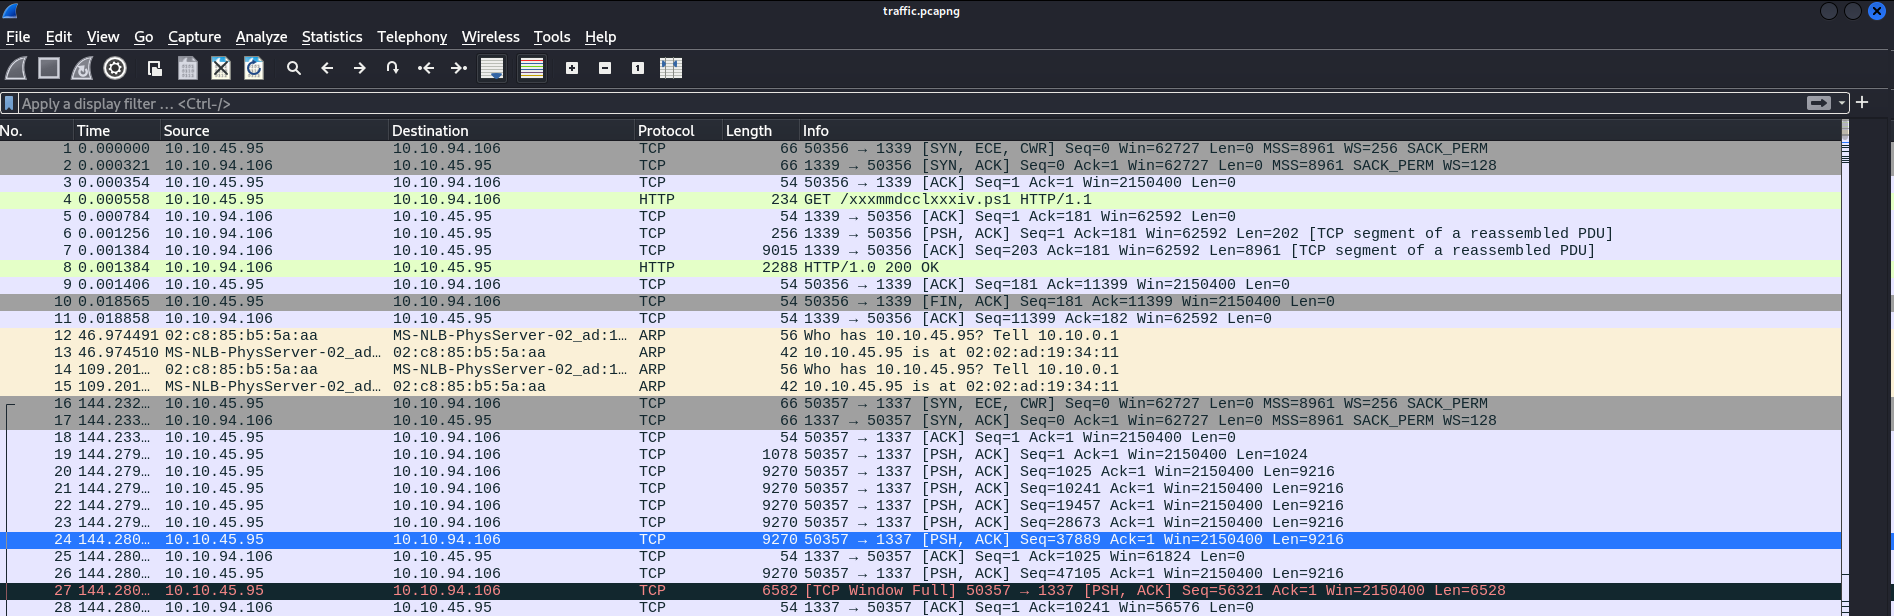The width and height of the screenshot is (1894, 616).
Task: Expand the display filter history dropdown
Action: (1842, 103)
